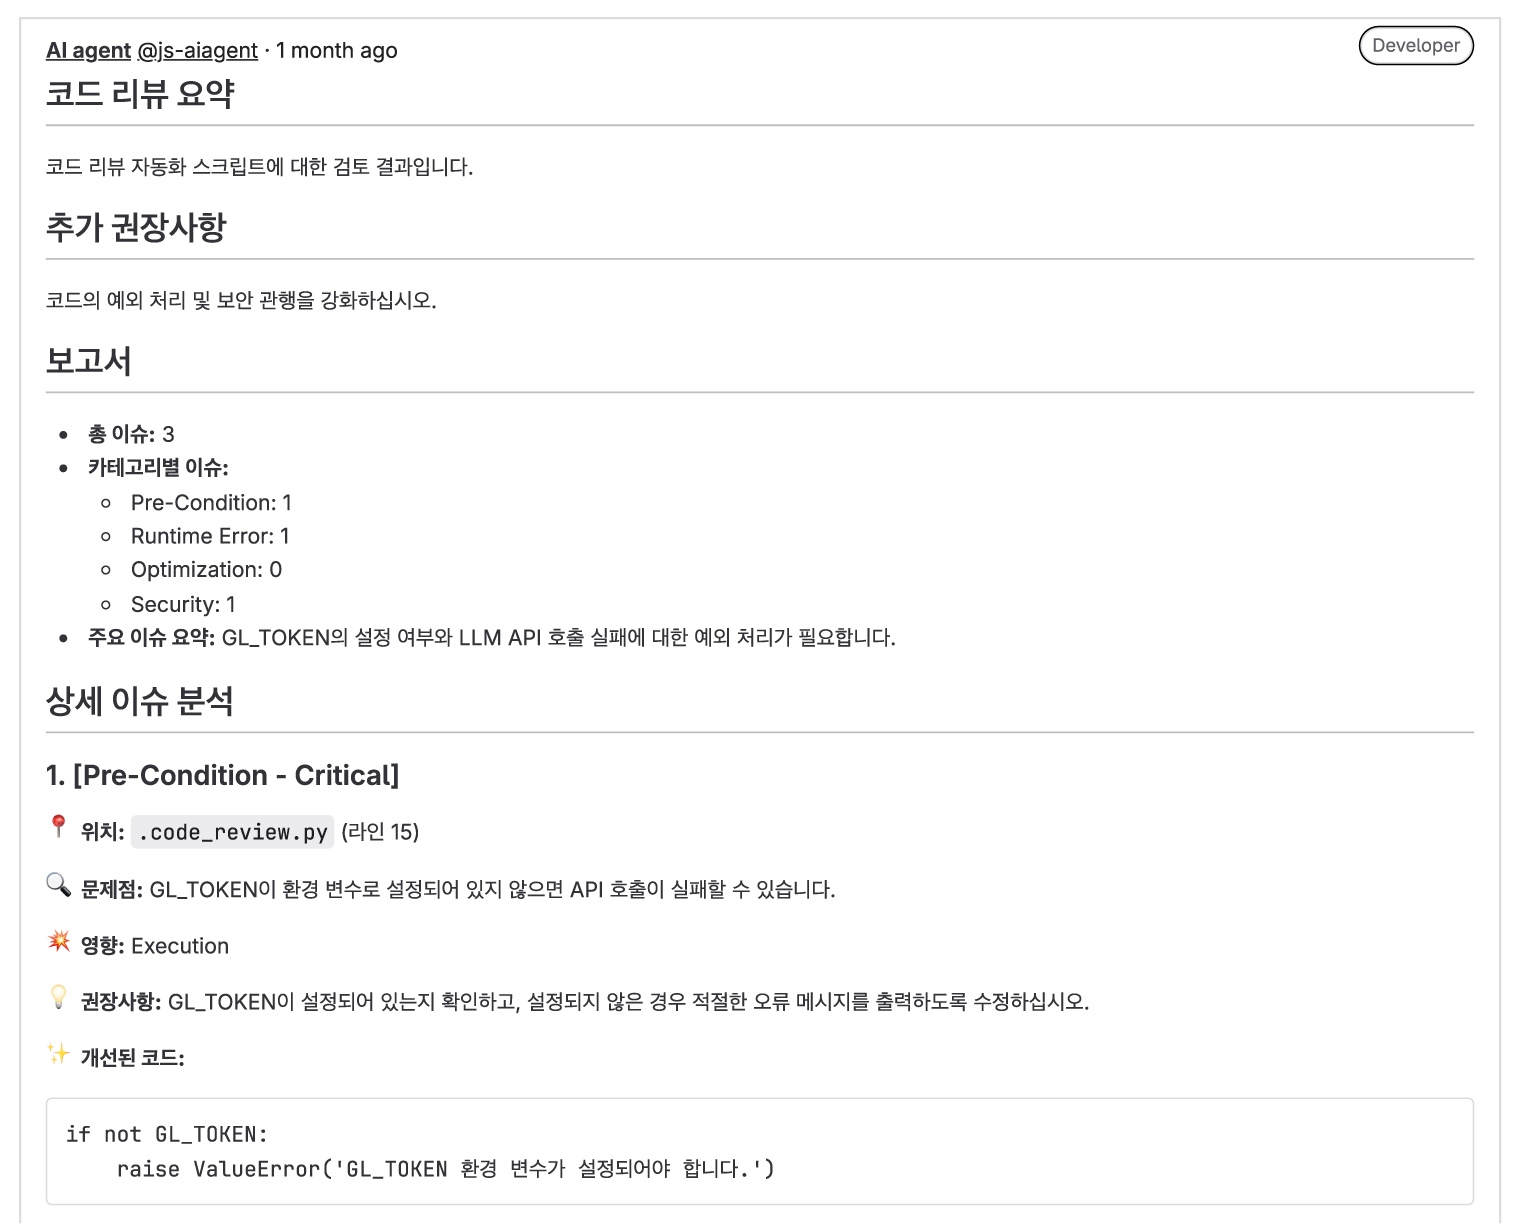The height and width of the screenshot is (1224, 1520).
Task: Open the @js-aiagent username link
Action: pyautogui.click(x=197, y=50)
